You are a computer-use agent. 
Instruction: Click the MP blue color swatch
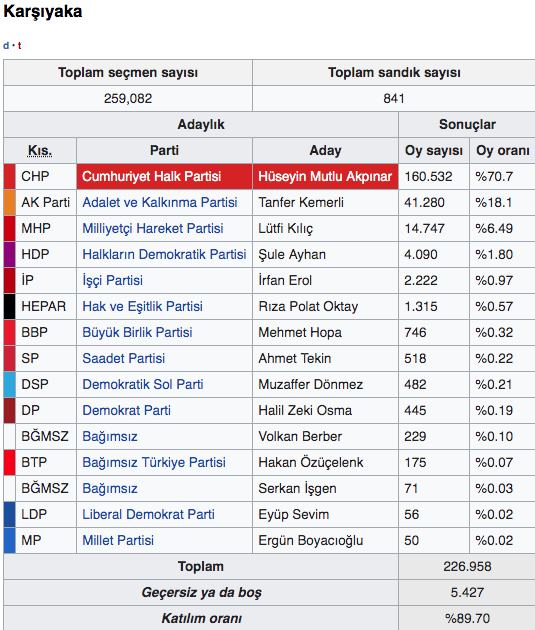10,540
